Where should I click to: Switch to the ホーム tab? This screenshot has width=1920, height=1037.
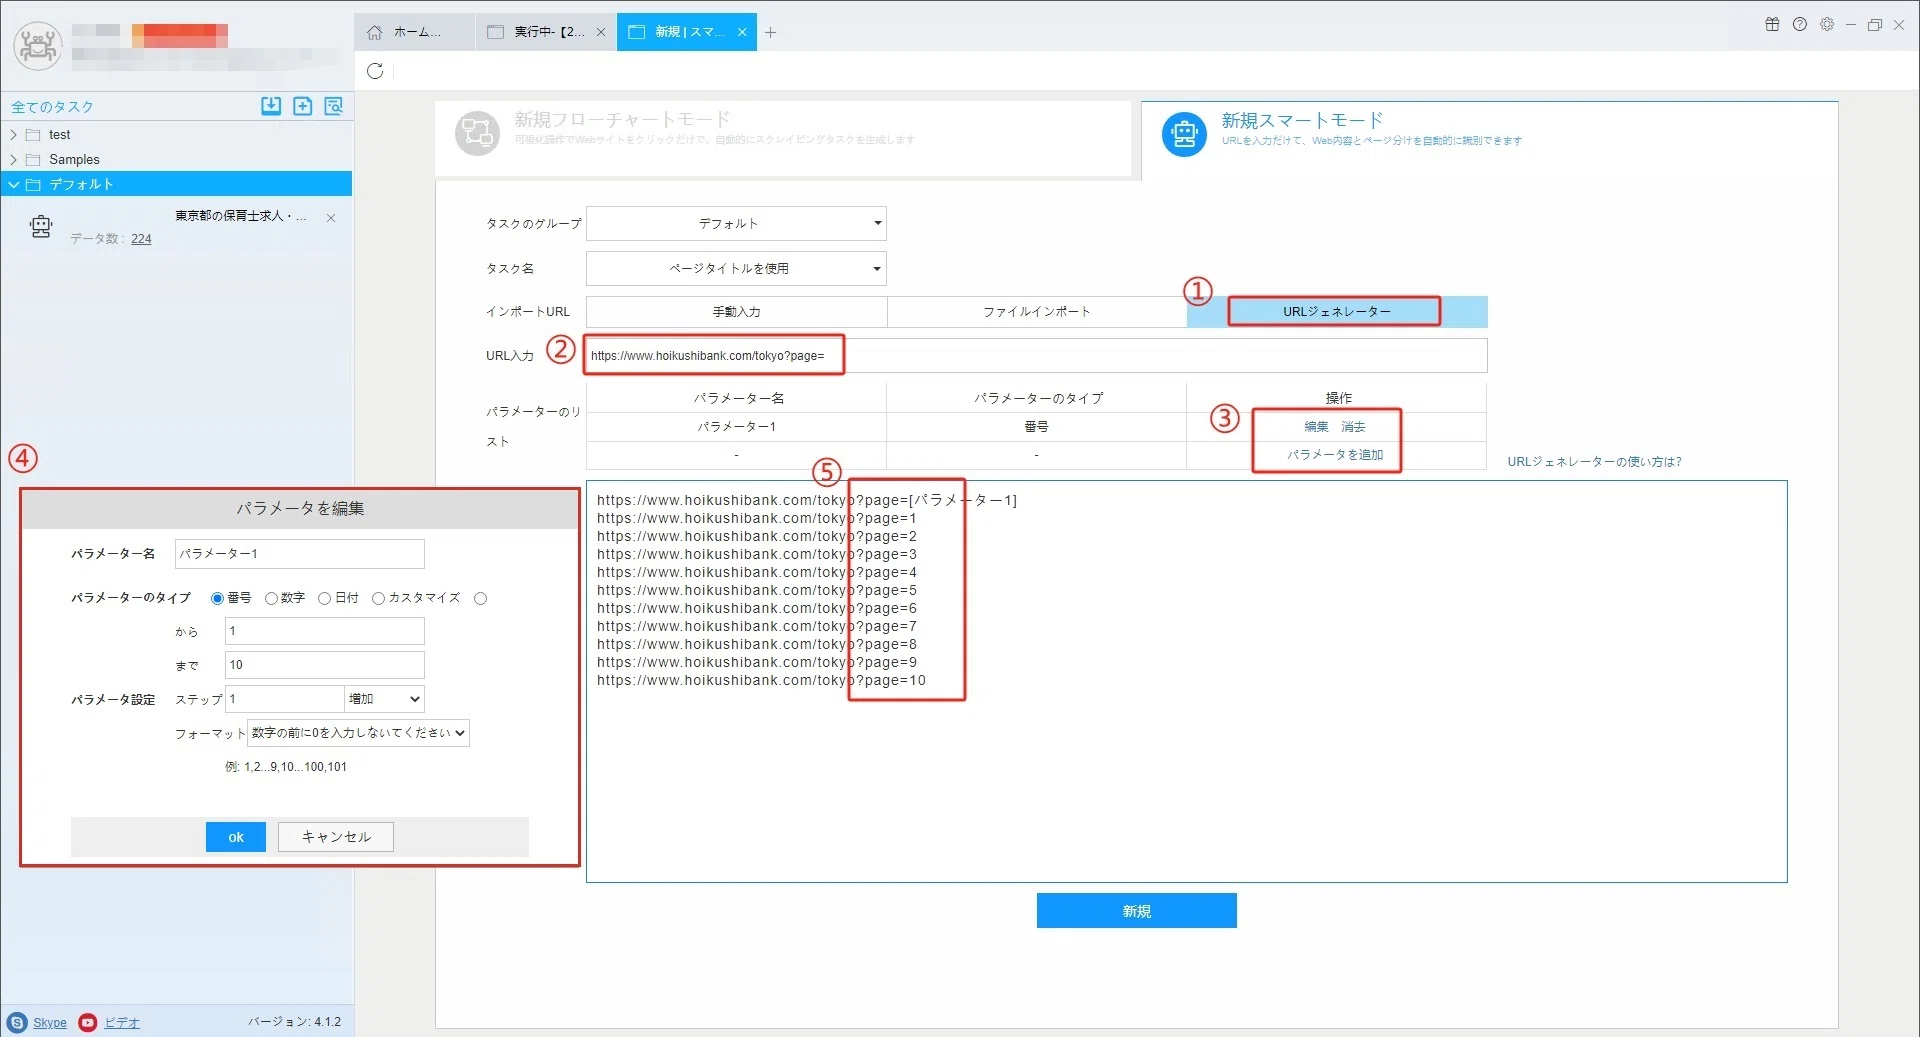(415, 32)
